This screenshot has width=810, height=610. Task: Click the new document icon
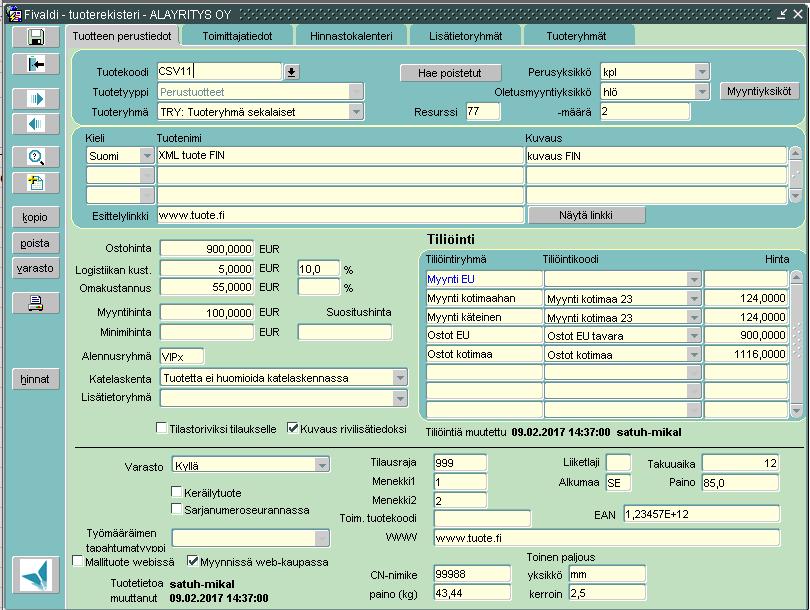(x=36, y=183)
